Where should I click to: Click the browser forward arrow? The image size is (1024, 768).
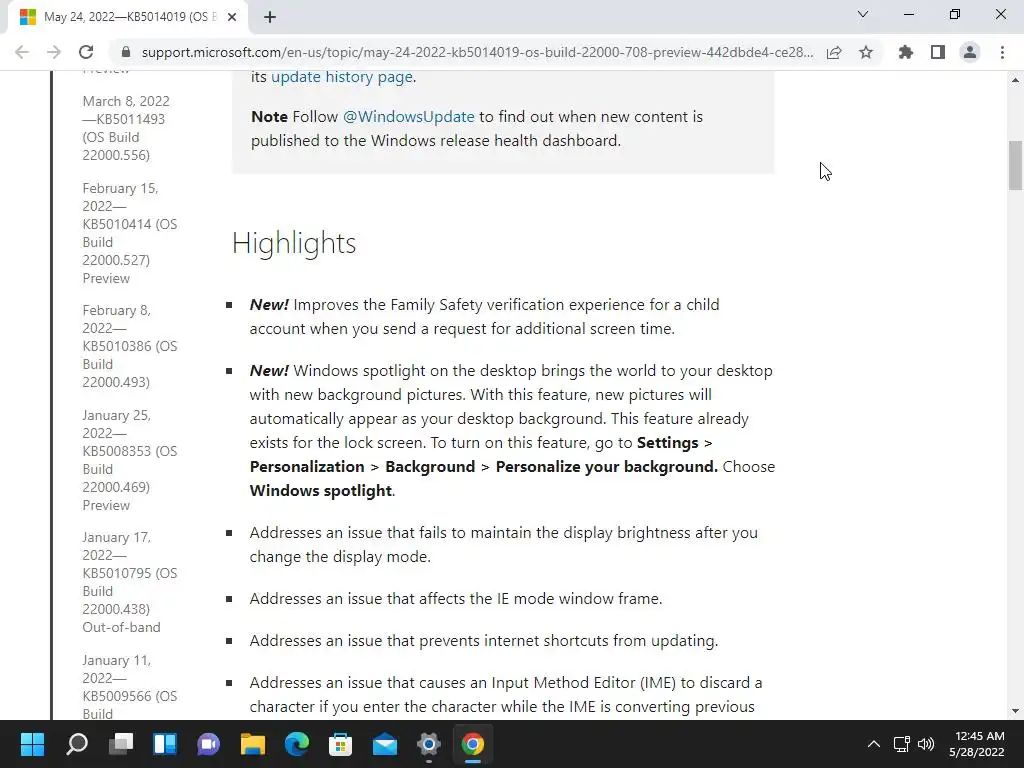click(54, 52)
